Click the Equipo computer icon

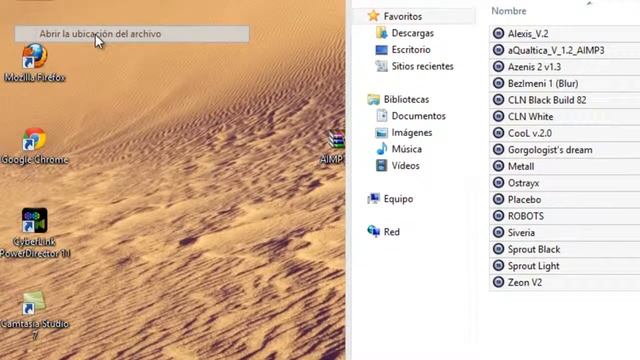click(373, 199)
